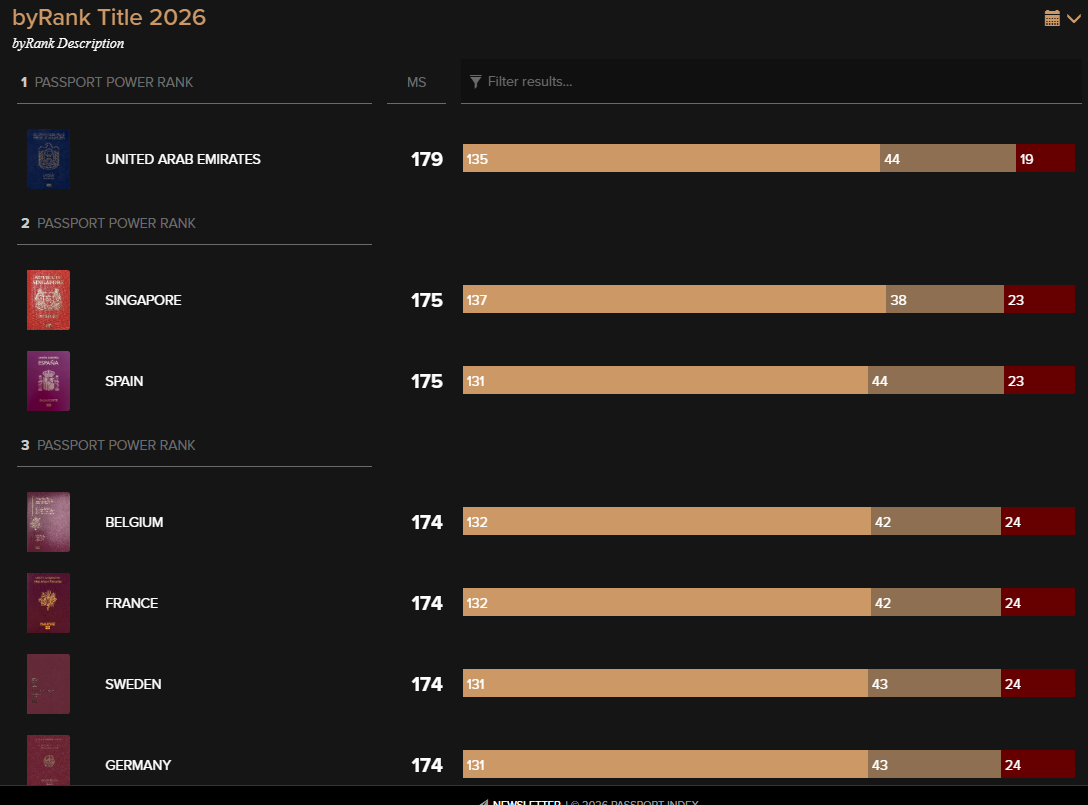Open the Singapore country name link
Viewport: 1088px width, 805px height.
coord(143,300)
